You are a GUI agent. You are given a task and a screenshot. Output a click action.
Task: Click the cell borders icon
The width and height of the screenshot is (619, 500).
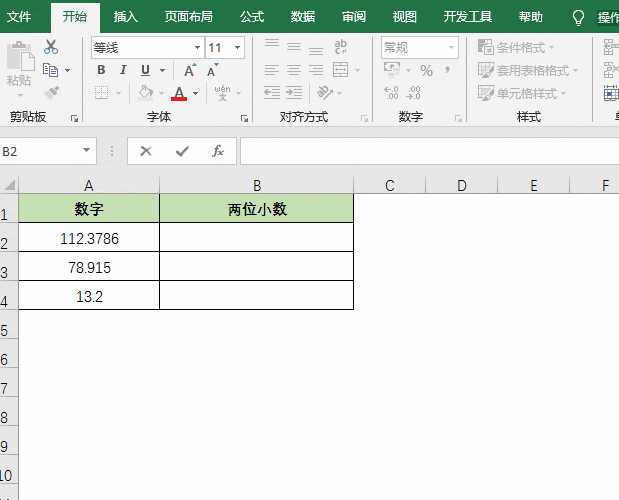point(101,93)
